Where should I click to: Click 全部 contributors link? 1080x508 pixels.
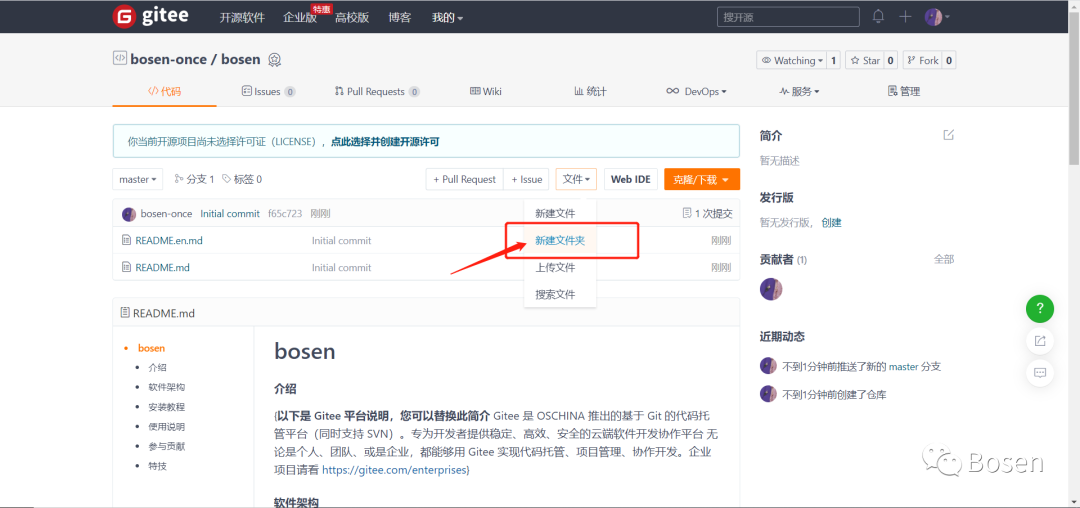944,260
